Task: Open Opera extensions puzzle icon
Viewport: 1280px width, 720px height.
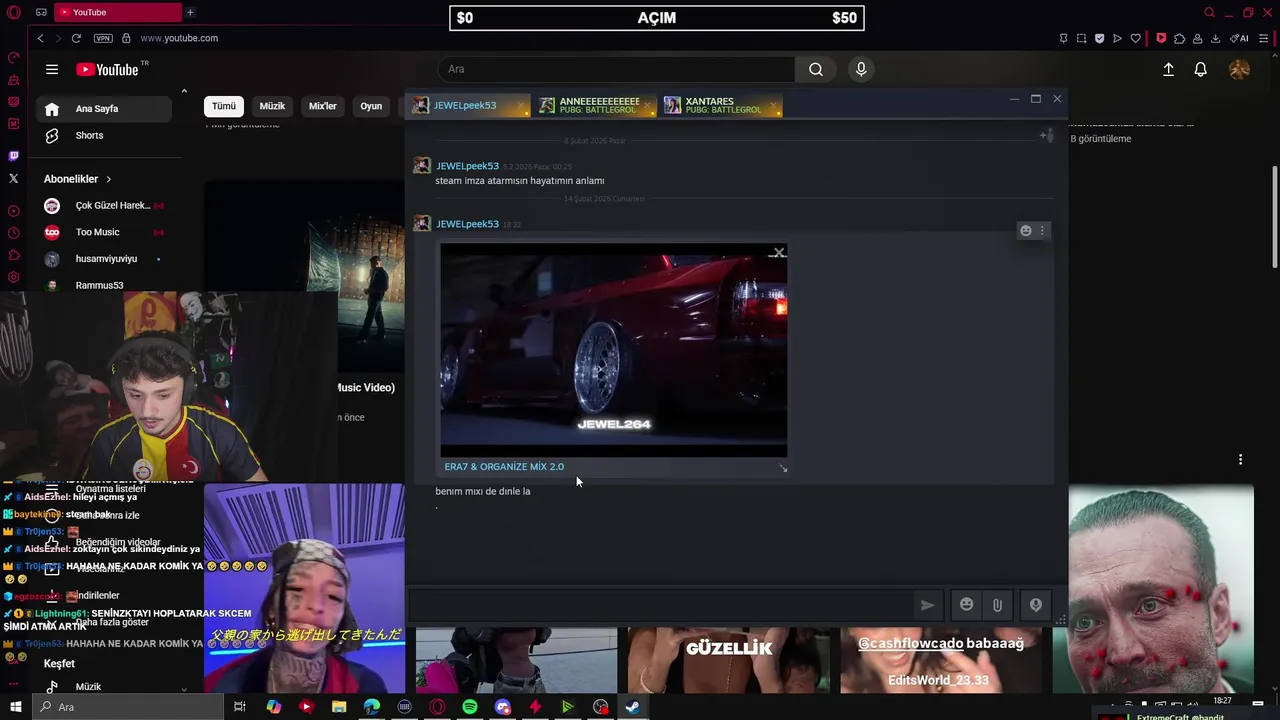Action: pyautogui.click(x=1179, y=38)
